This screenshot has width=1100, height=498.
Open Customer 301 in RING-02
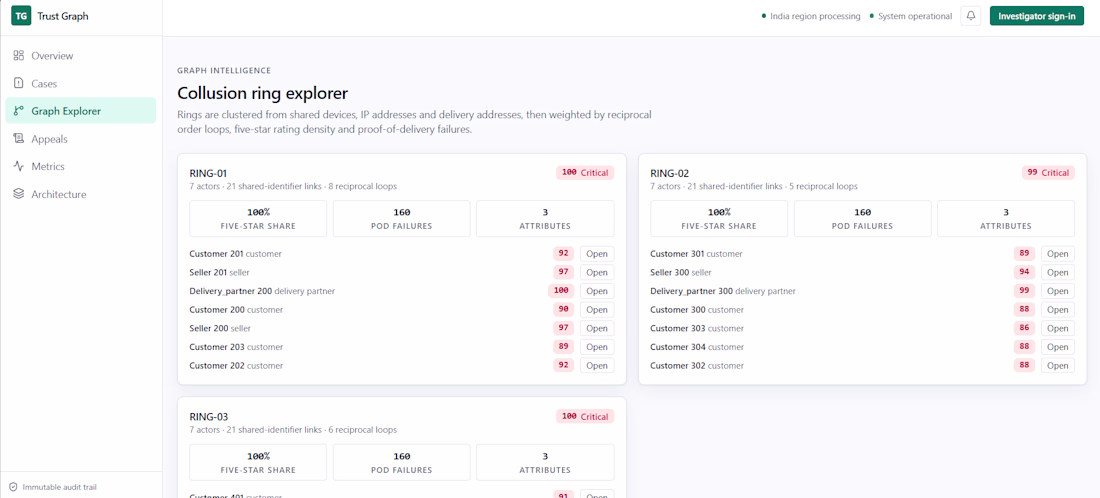1058,254
